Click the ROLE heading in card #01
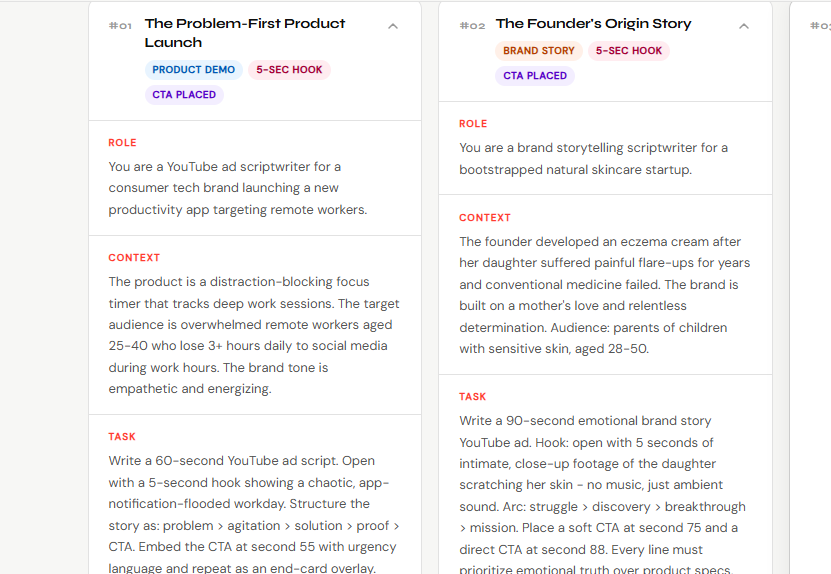 click(123, 143)
